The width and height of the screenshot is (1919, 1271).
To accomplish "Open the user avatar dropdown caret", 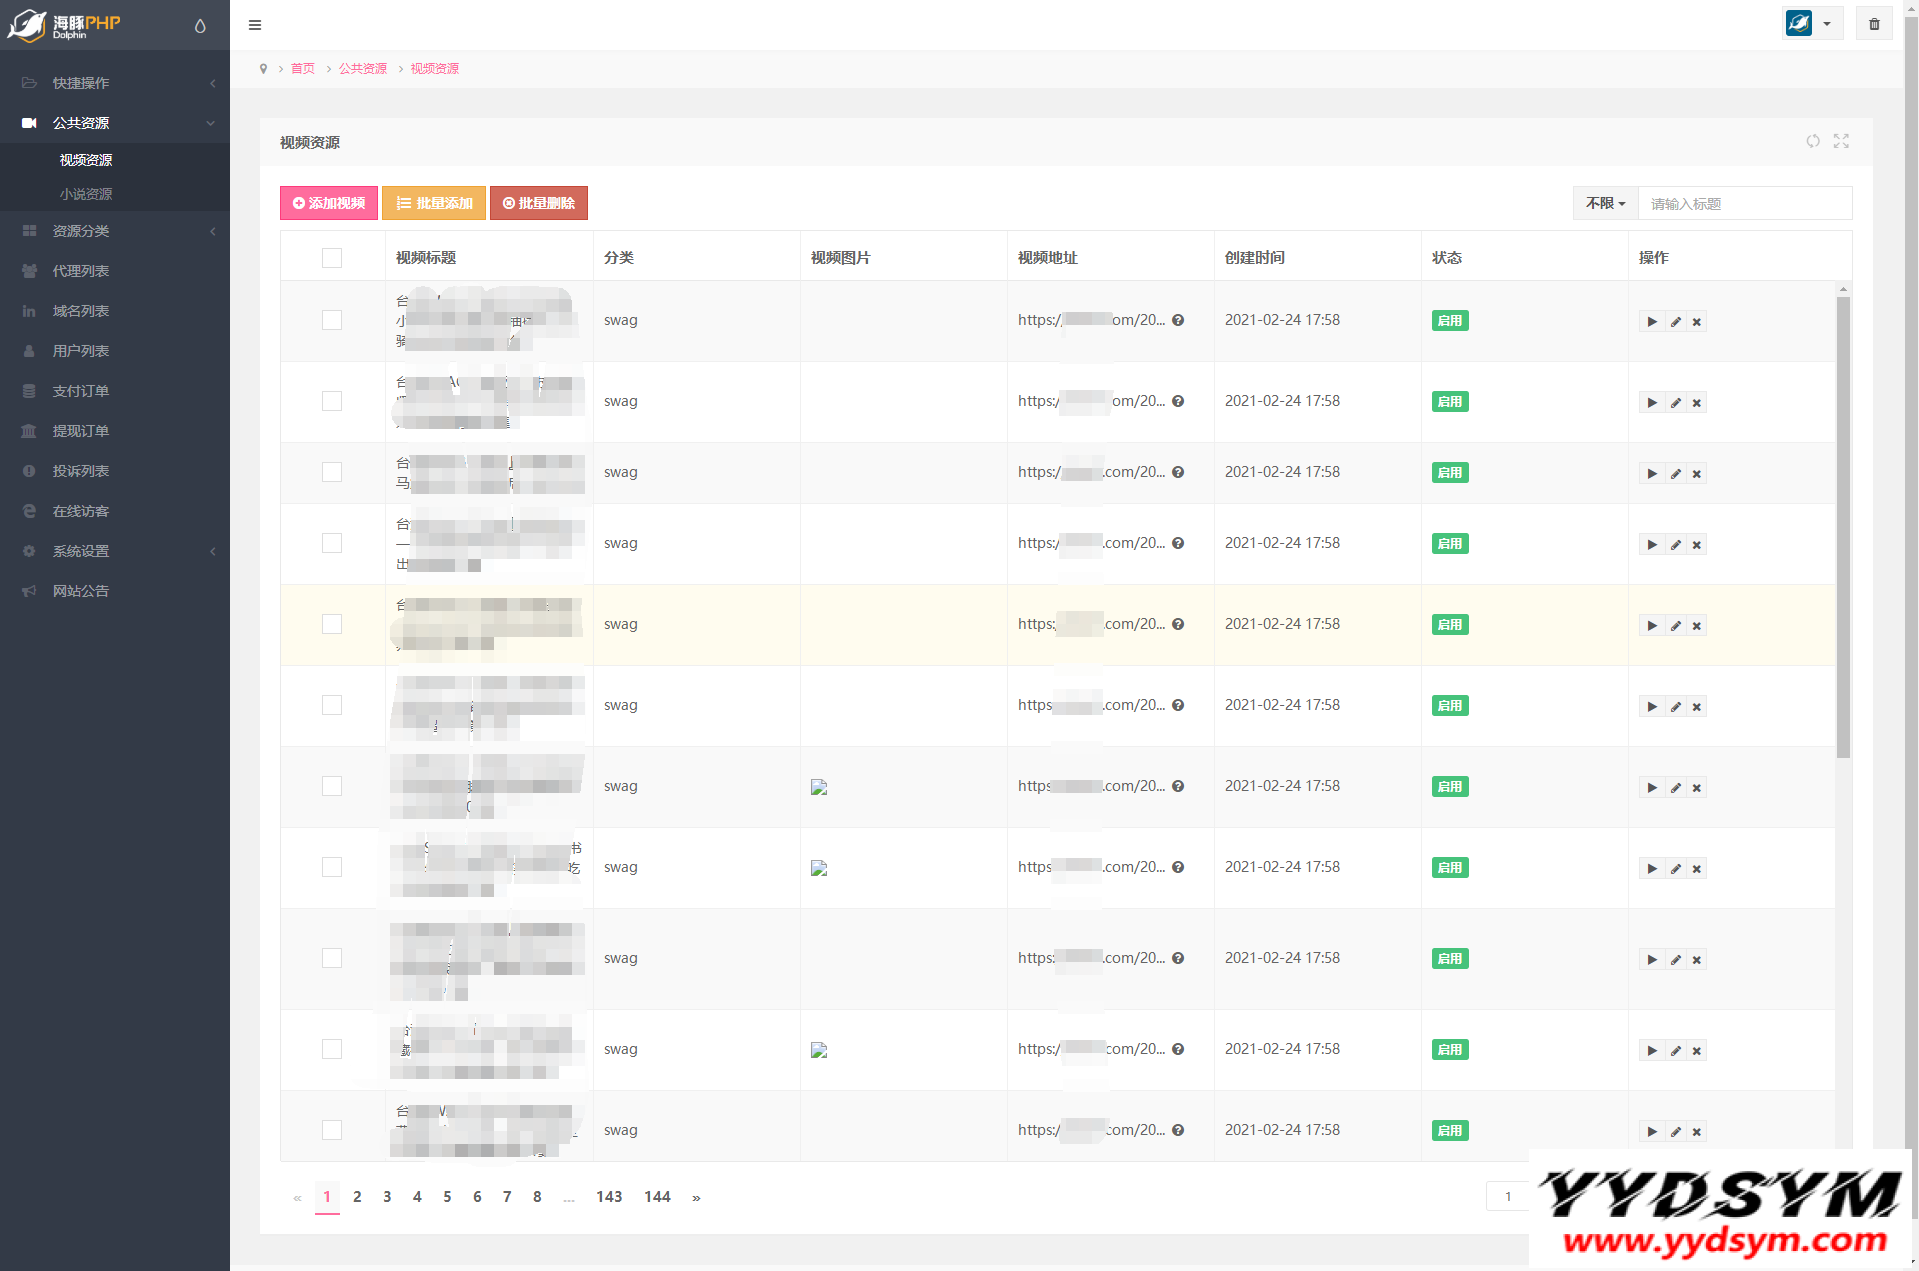I will tap(1827, 24).
